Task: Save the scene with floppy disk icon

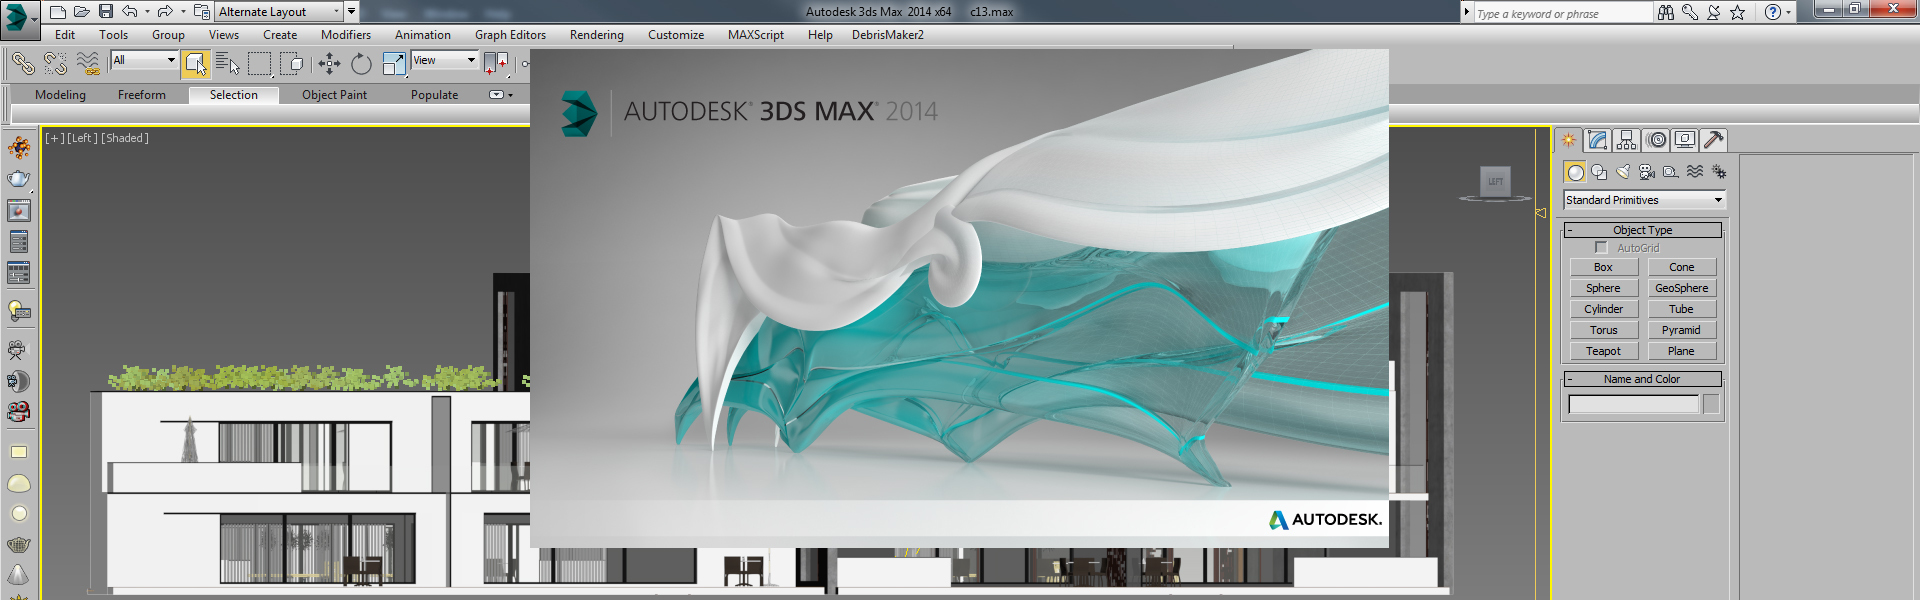Action: point(106,12)
